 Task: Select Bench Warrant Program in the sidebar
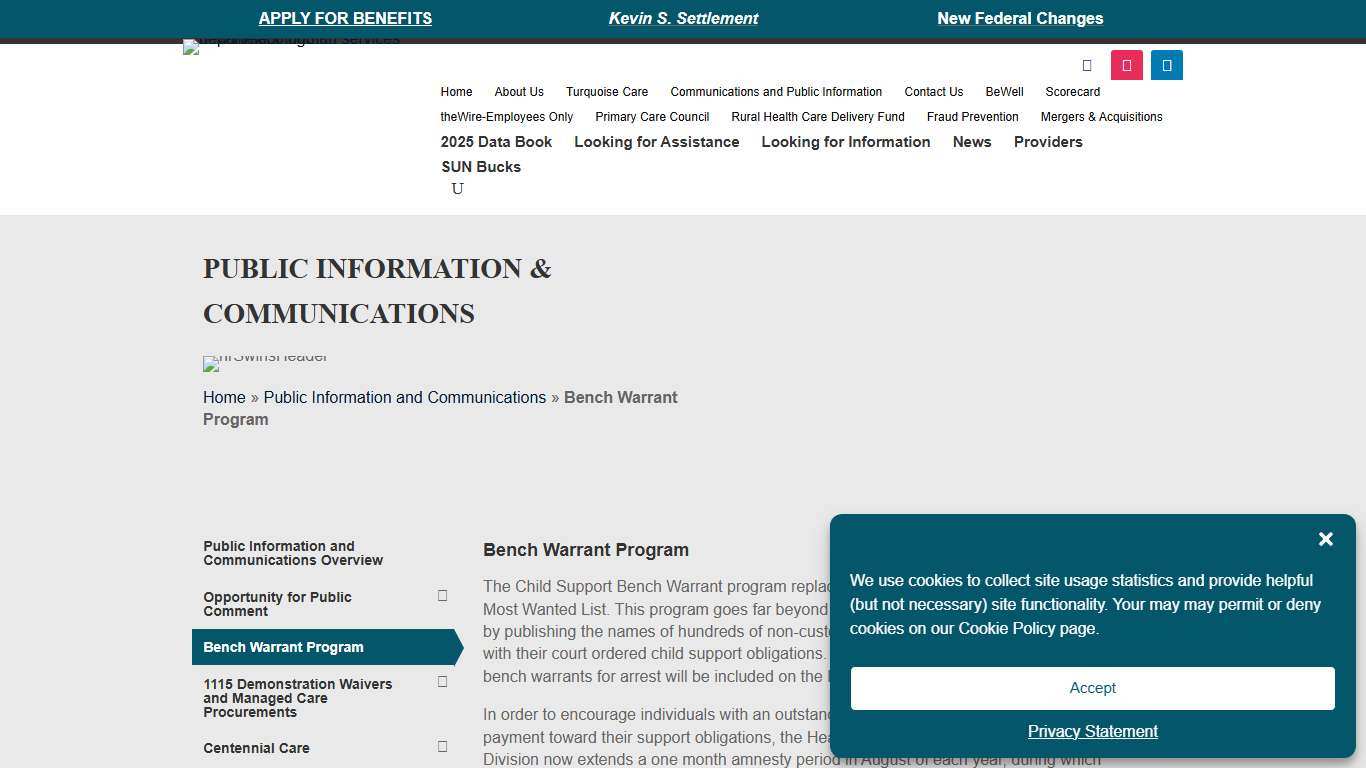[283, 647]
